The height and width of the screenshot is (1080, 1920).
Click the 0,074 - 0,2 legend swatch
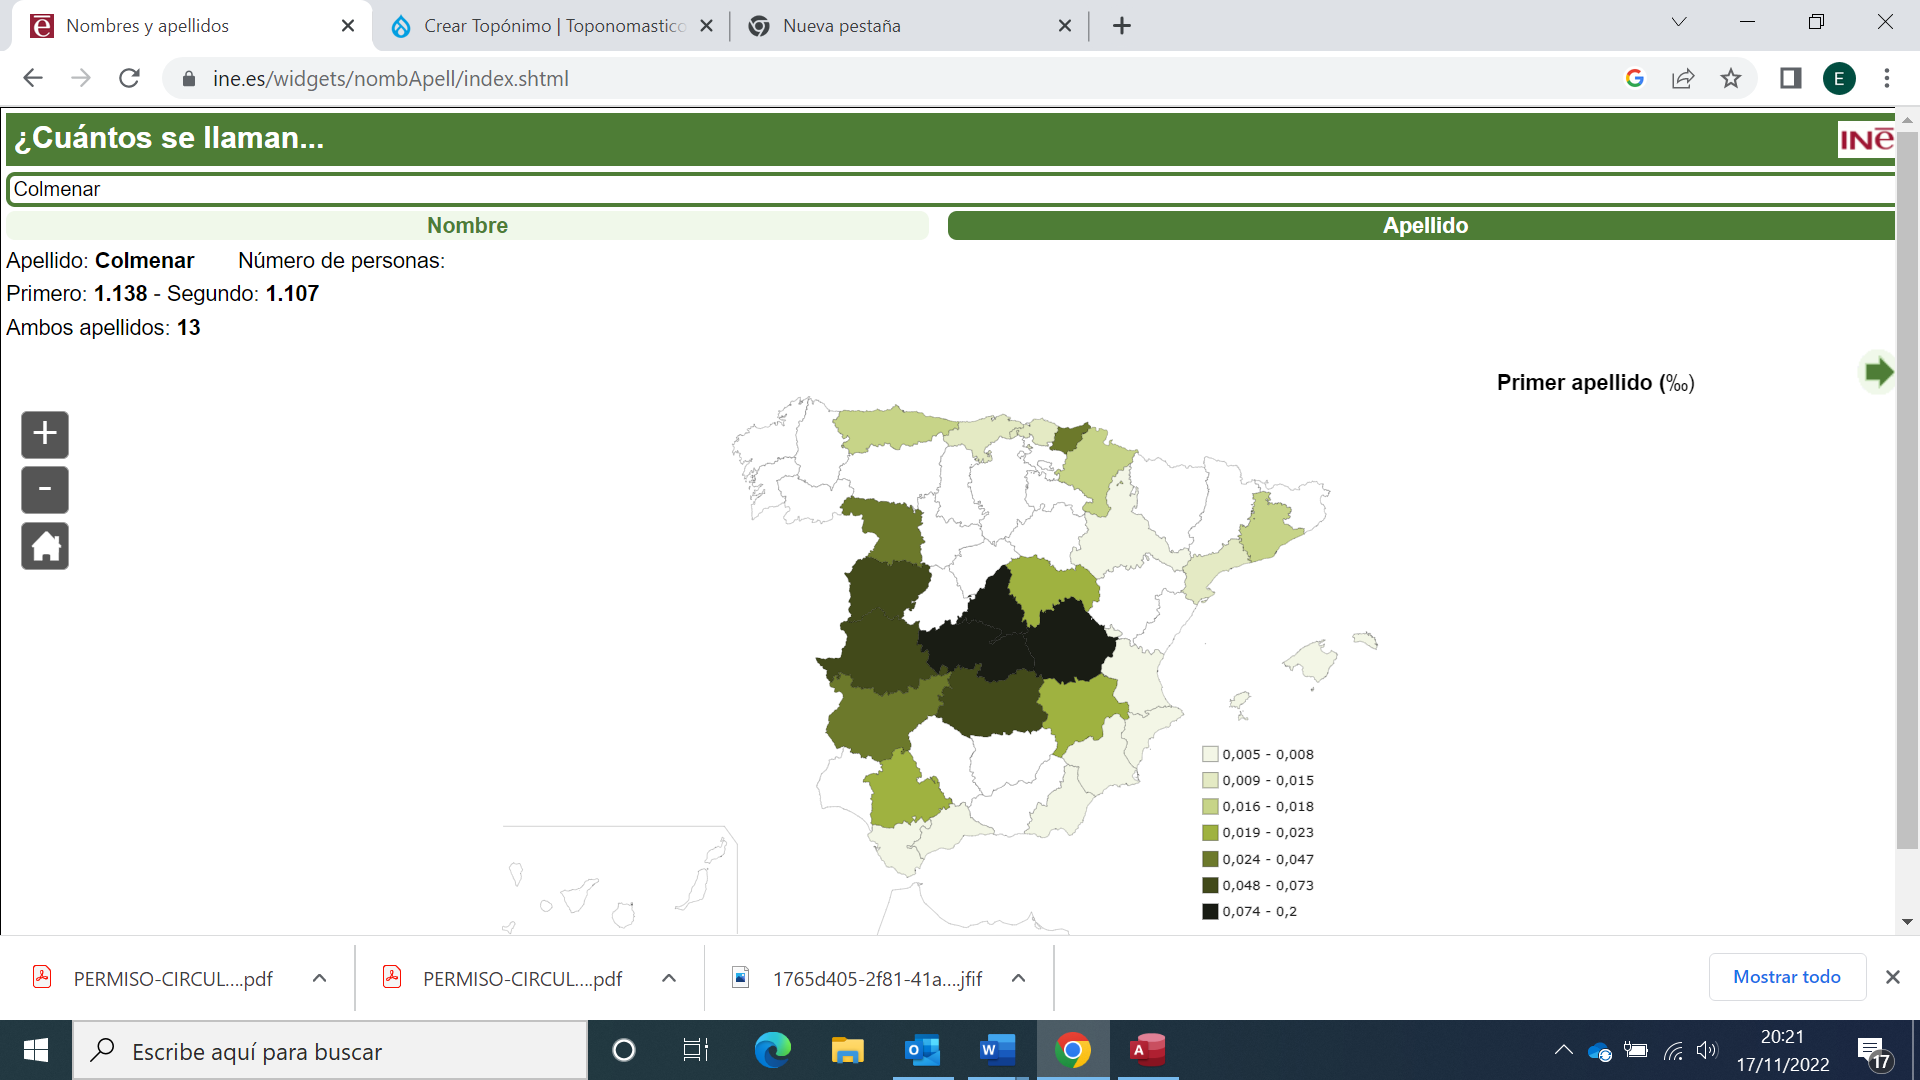1210,911
